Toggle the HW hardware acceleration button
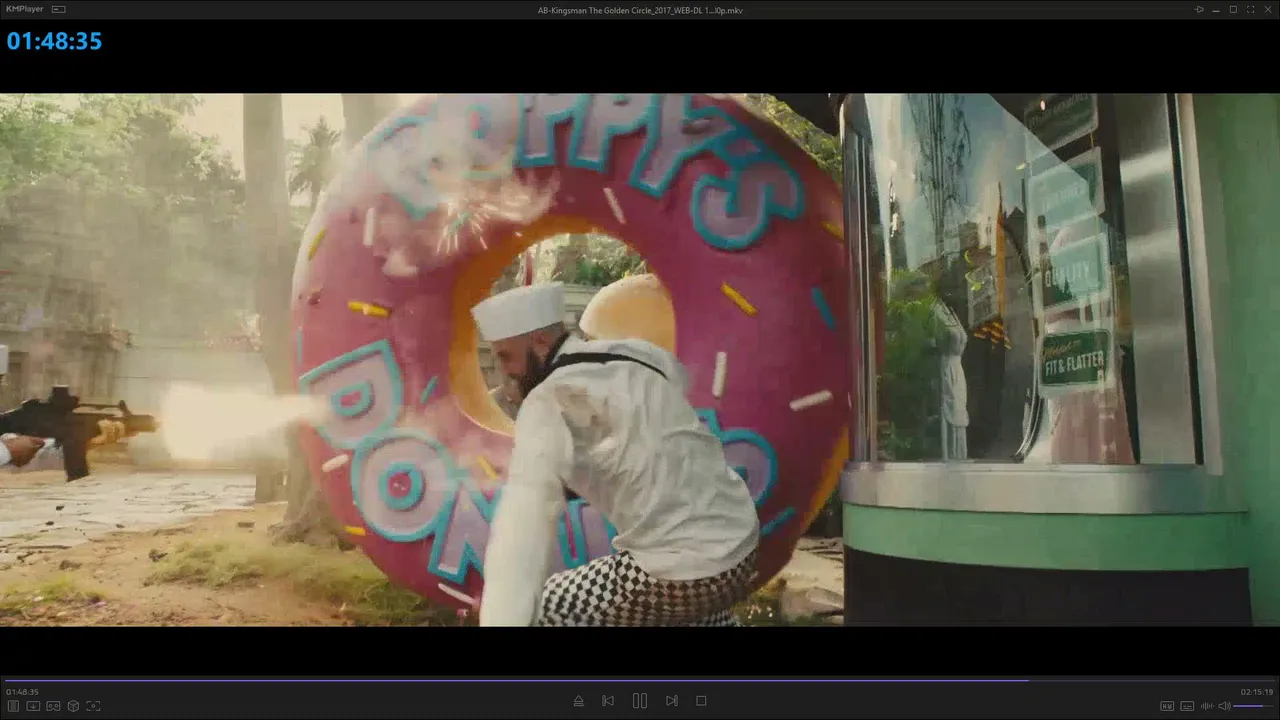The image size is (1280, 720). (1167, 706)
